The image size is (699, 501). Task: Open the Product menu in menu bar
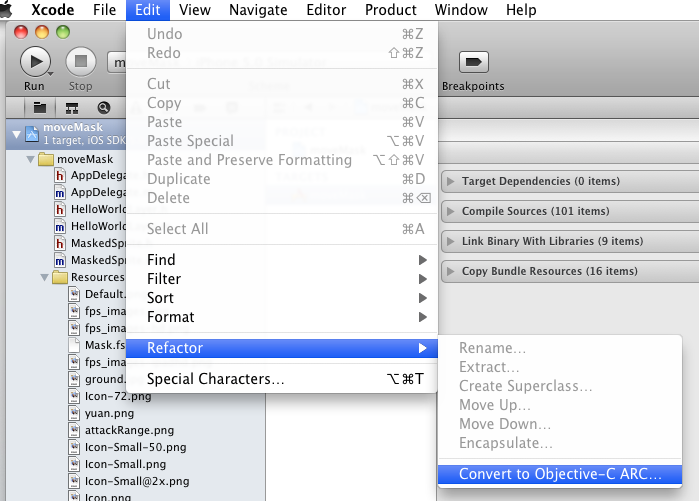pyautogui.click(x=391, y=10)
